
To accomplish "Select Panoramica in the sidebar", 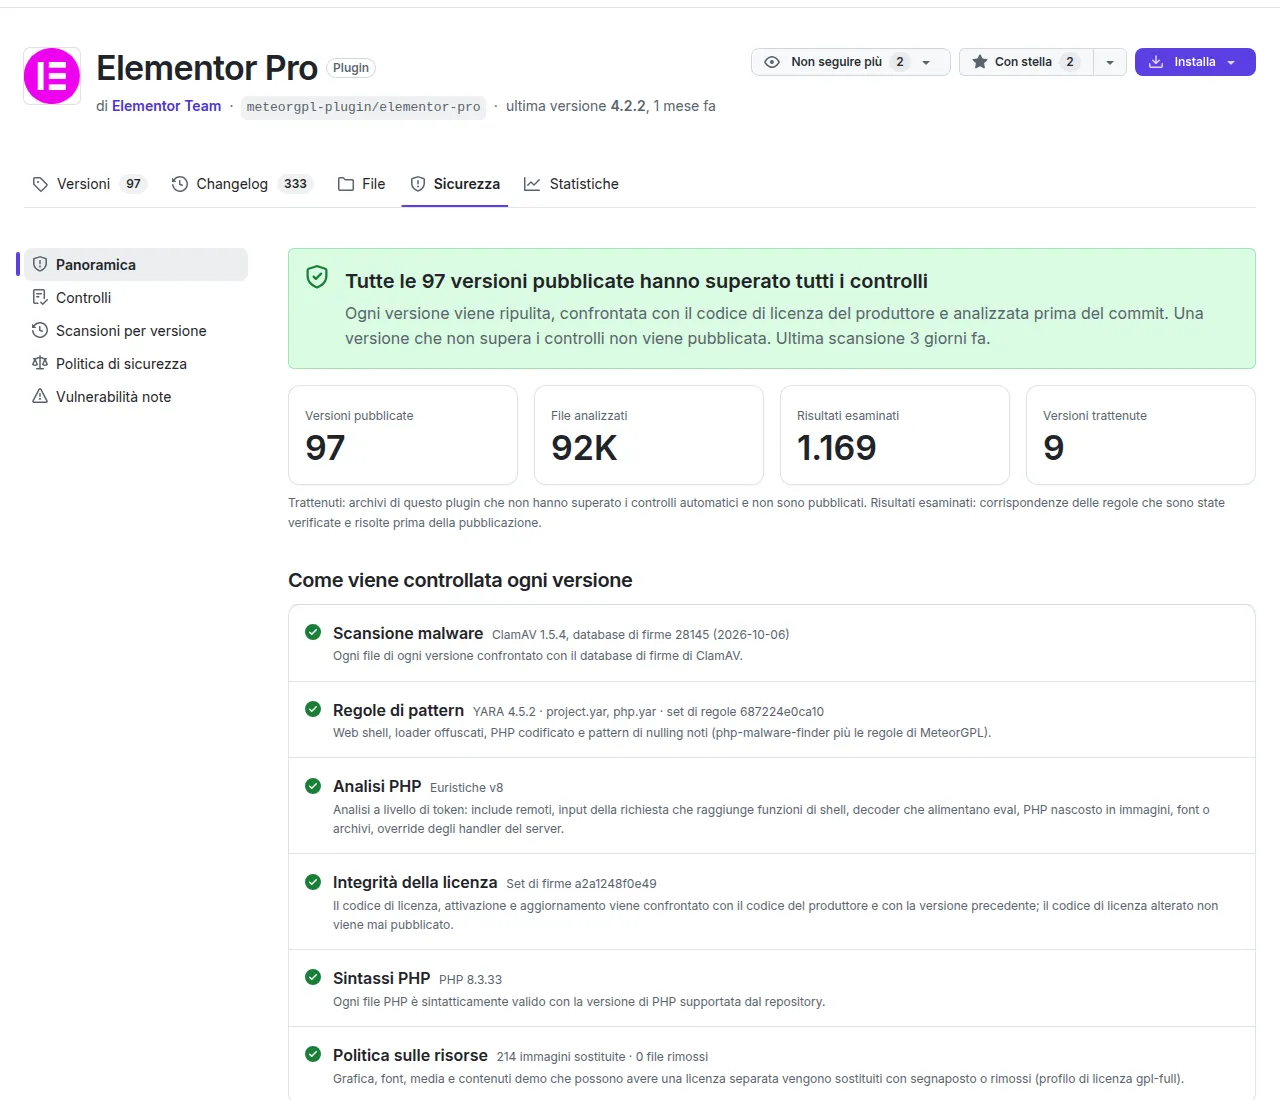I will (x=136, y=265).
